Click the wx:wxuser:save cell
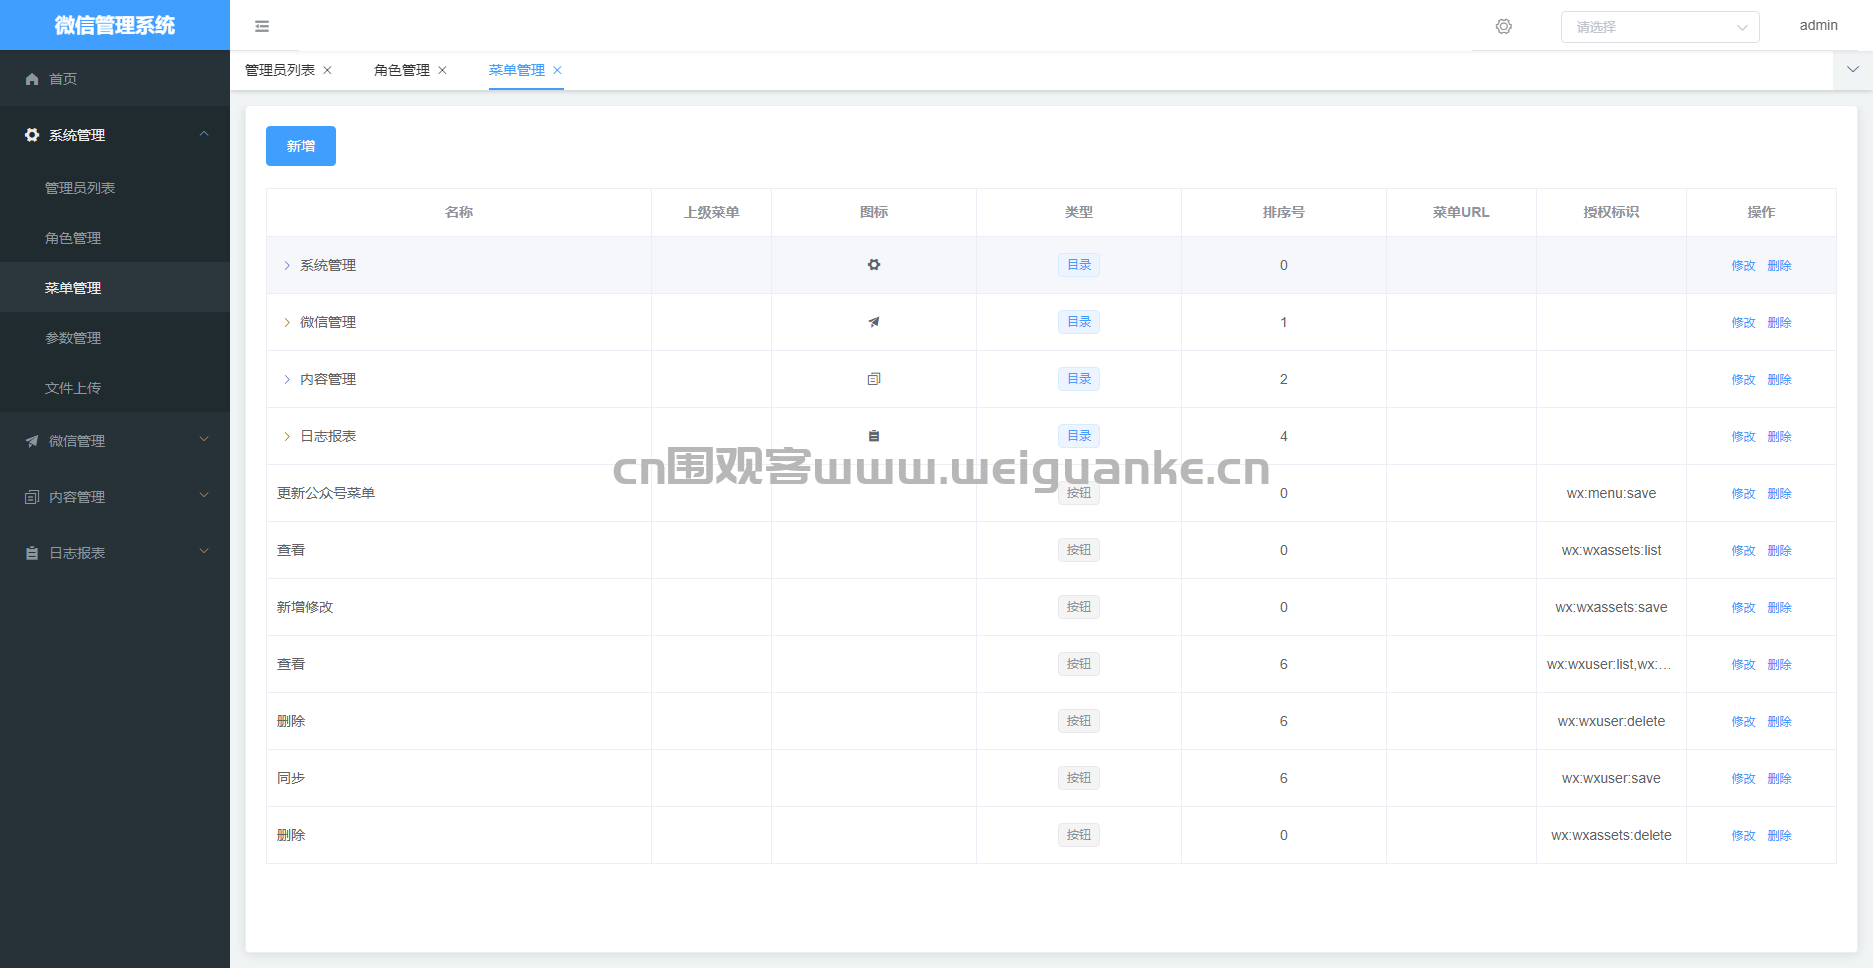This screenshot has height=968, width=1873. click(x=1611, y=778)
